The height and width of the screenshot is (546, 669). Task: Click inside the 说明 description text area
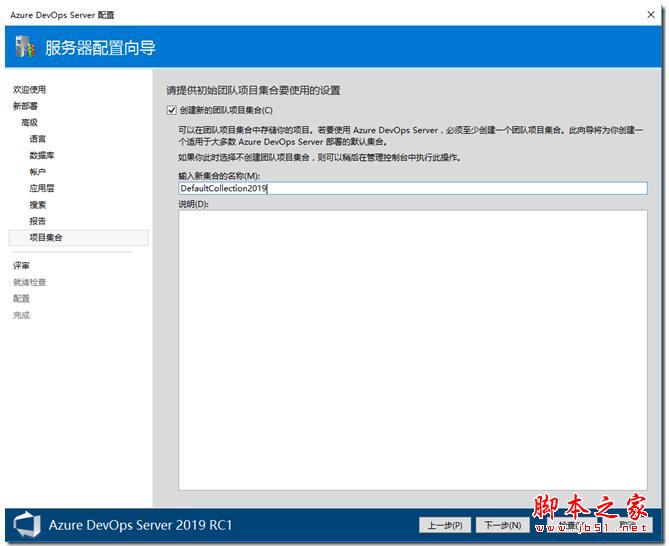click(x=413, y=350)
